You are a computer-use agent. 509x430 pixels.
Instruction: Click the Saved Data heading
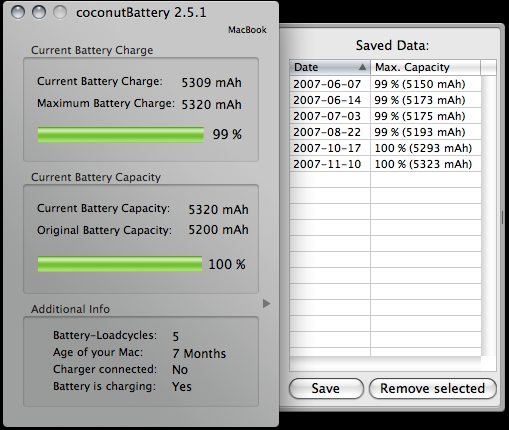[x=392, y=45]
